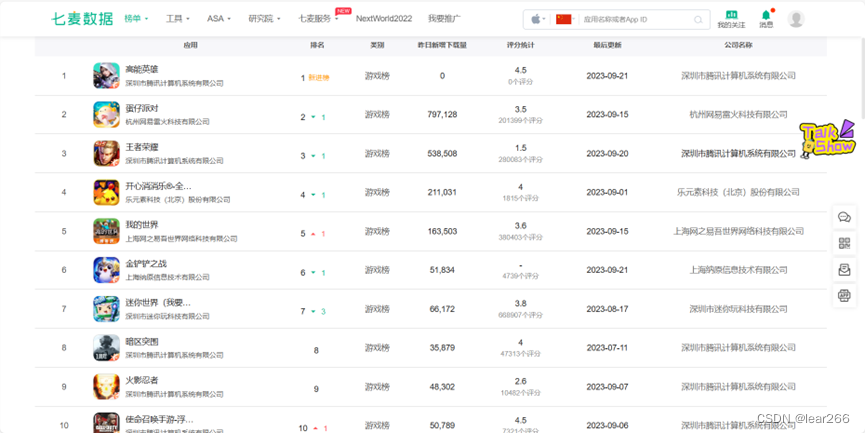Expand the 工具 menu

pos(178,19)
